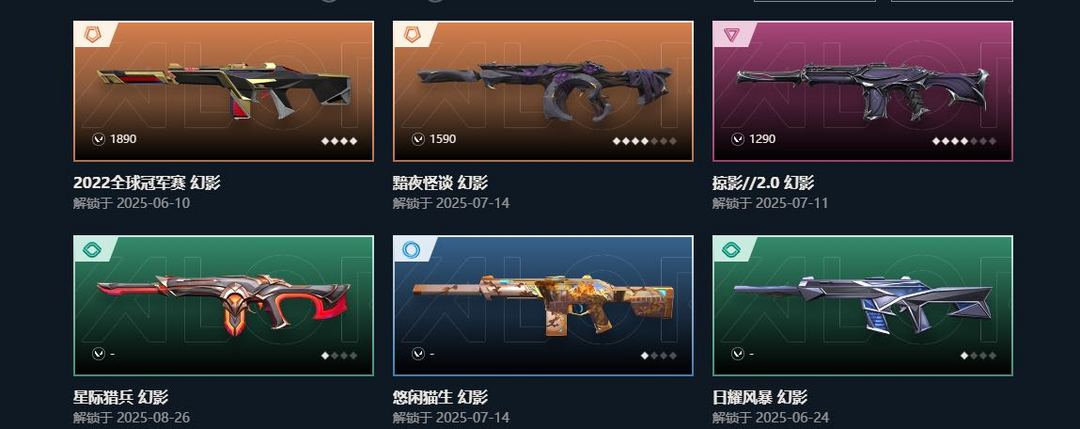This screenshot has width=1080, height=429.
Task: Click the VP currency icon beside 1890
Action: tap(98, 139)
